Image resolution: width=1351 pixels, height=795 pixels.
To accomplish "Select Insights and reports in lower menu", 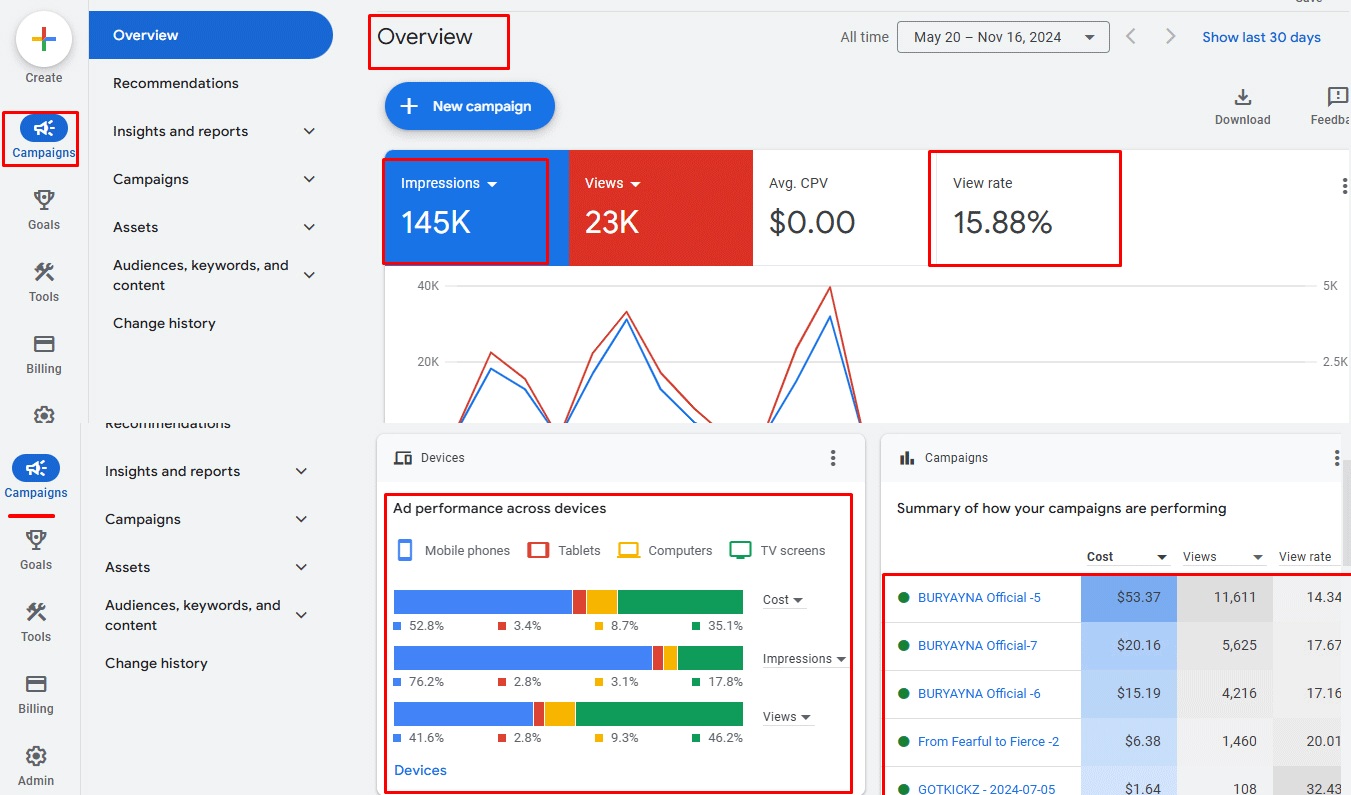I will (x=172, y=471).
